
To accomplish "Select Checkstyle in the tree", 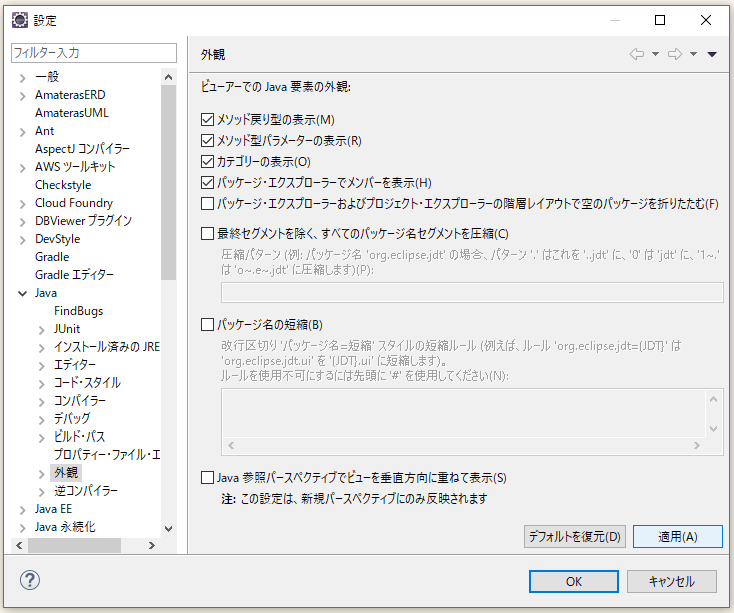I will (x=63, y=185).
